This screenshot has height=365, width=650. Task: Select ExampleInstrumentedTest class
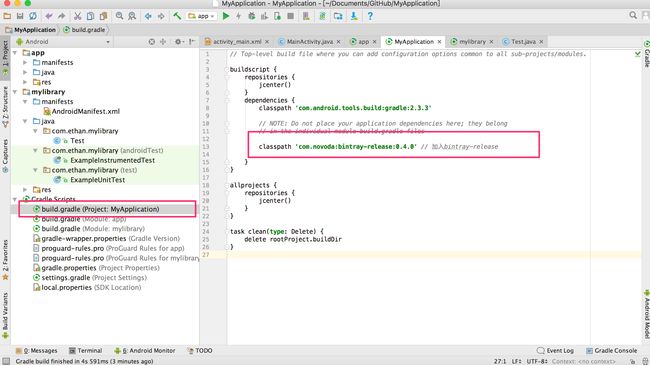[x=104, y=160]
